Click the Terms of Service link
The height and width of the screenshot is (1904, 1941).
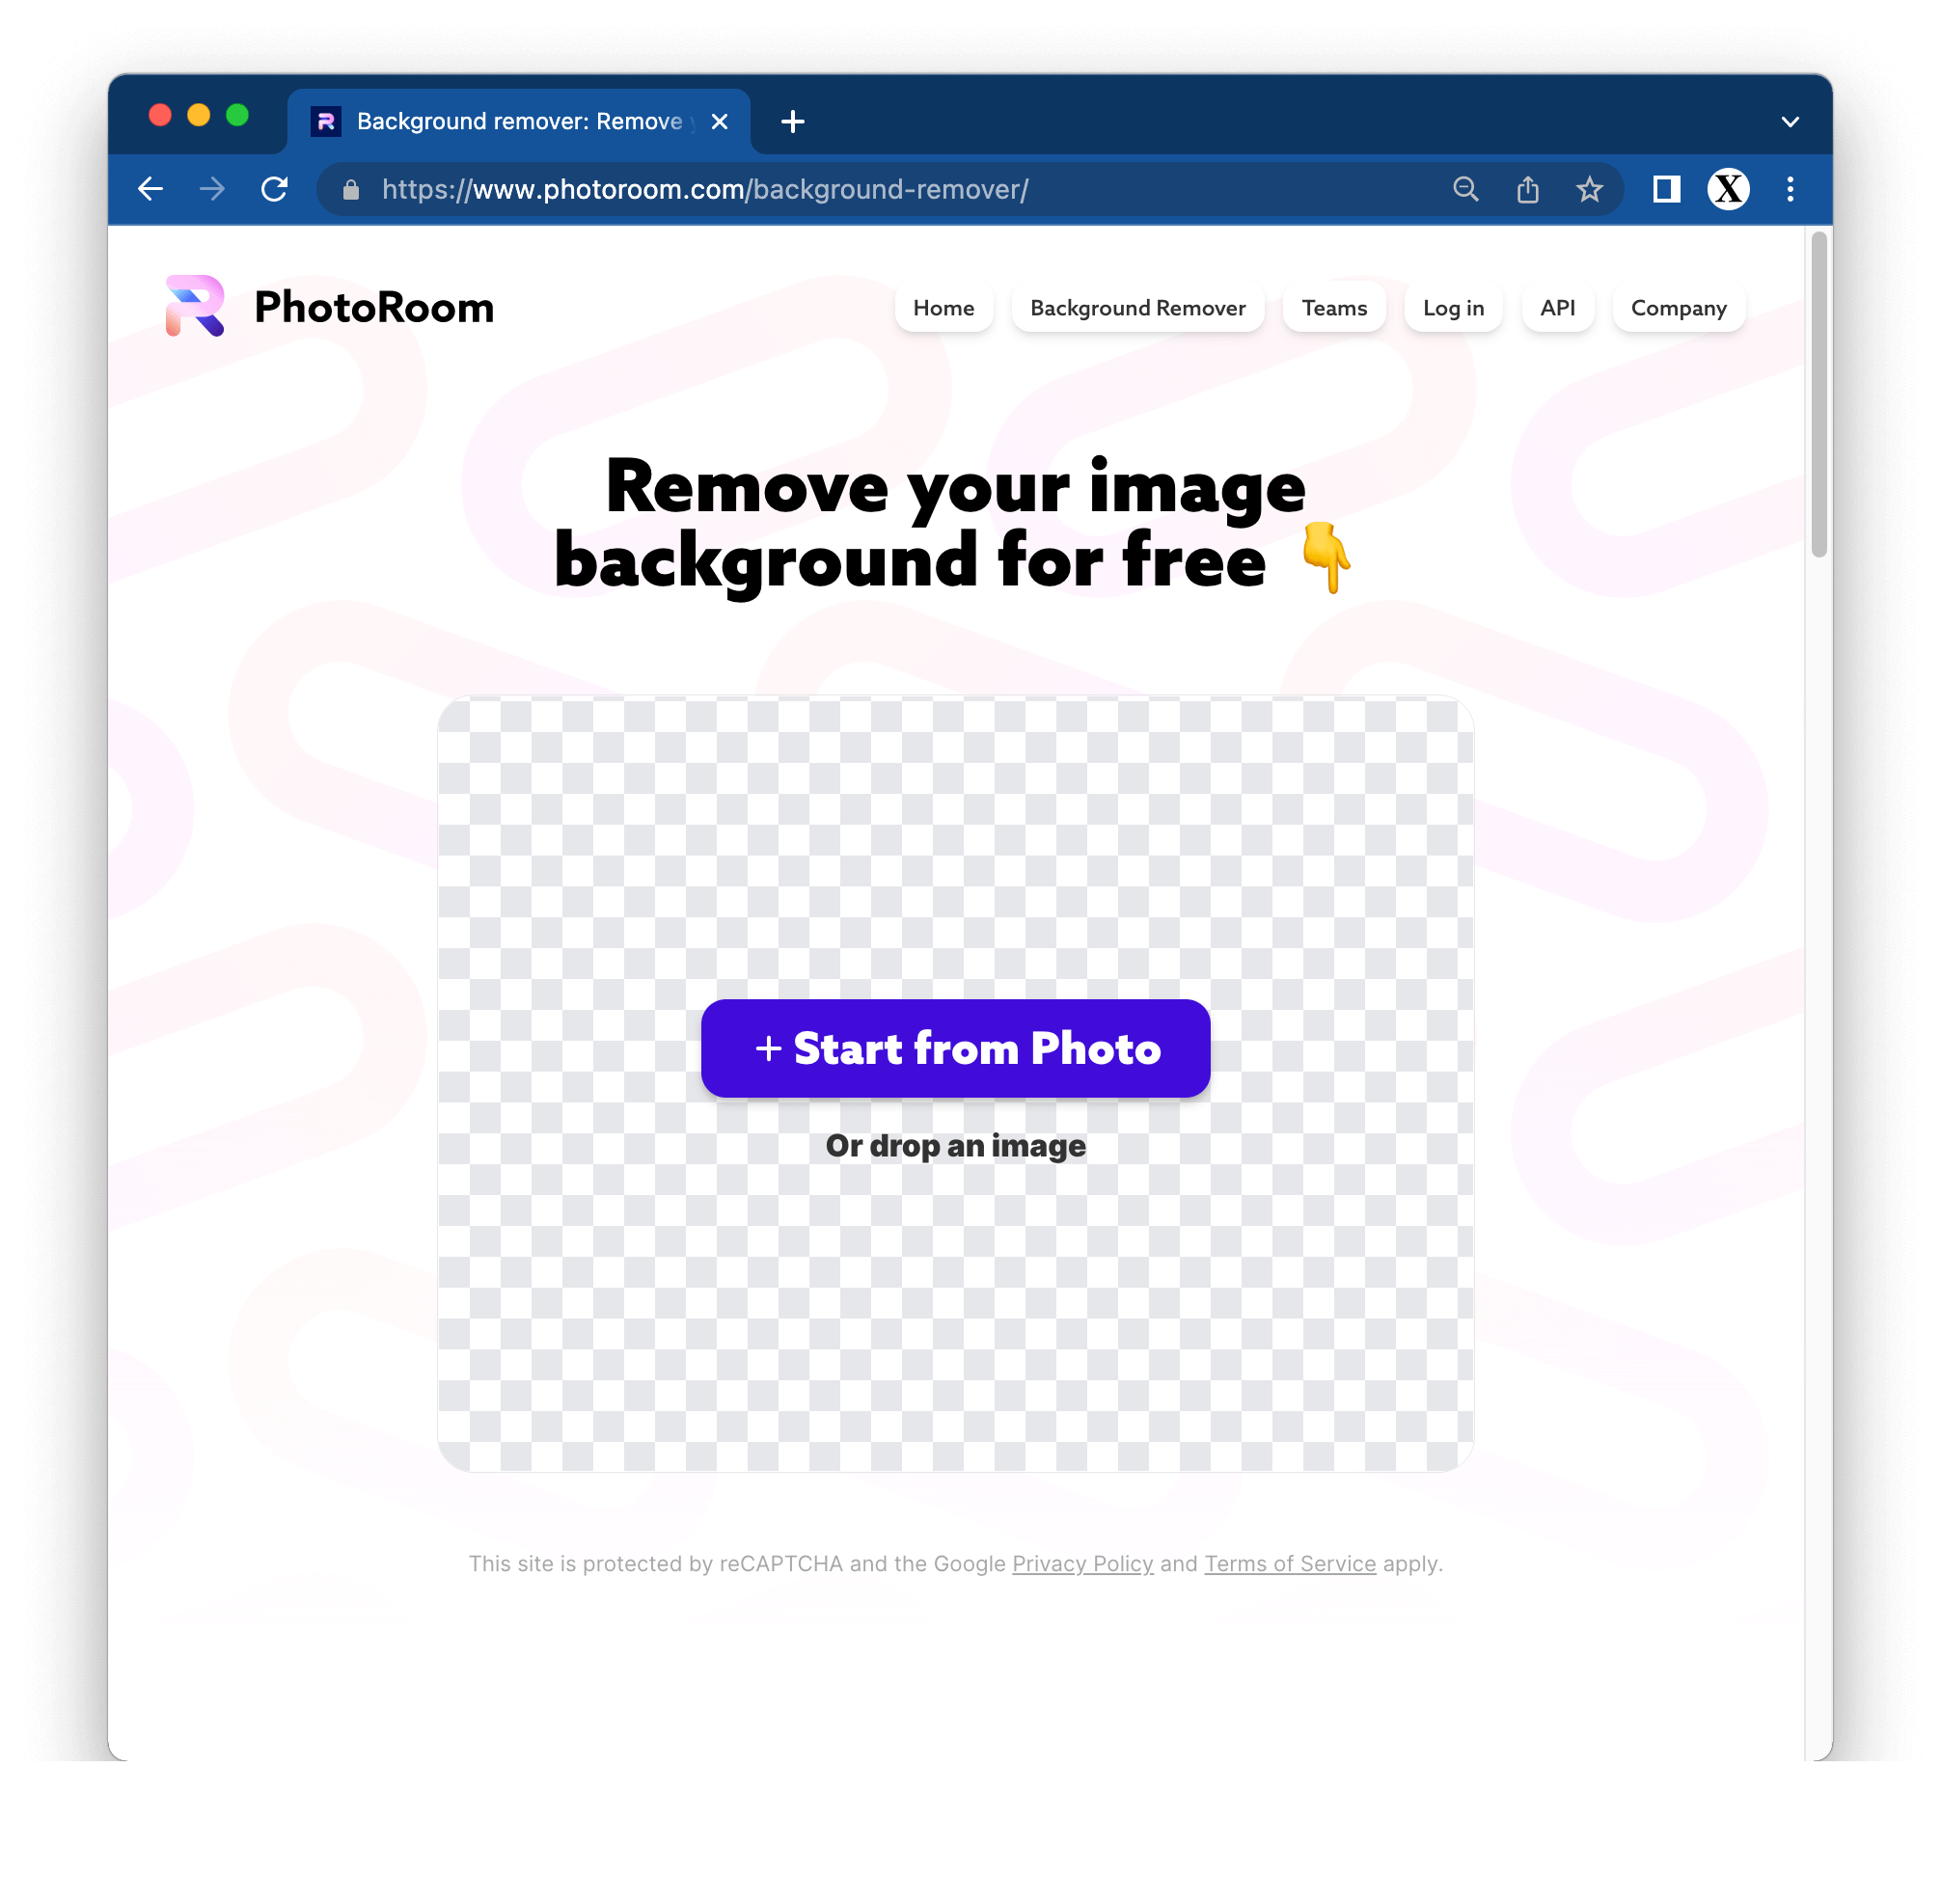tap(1289, 1563)
